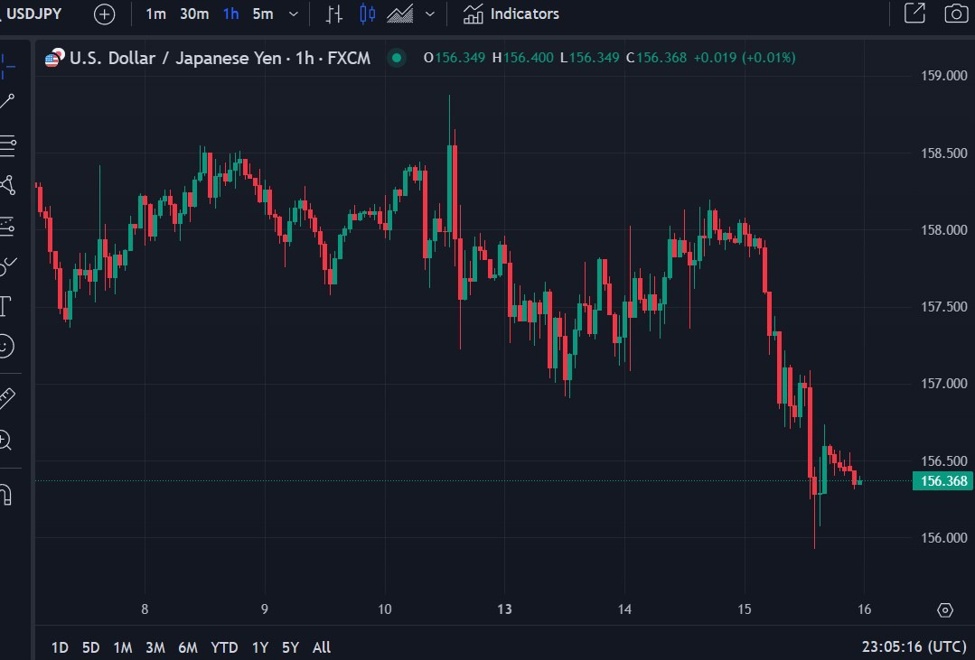Viewport: 975px width, 660px height.
Task: Expand the chart style dropdown arrow
Action: pyautogui.click(x=430, y=14)
